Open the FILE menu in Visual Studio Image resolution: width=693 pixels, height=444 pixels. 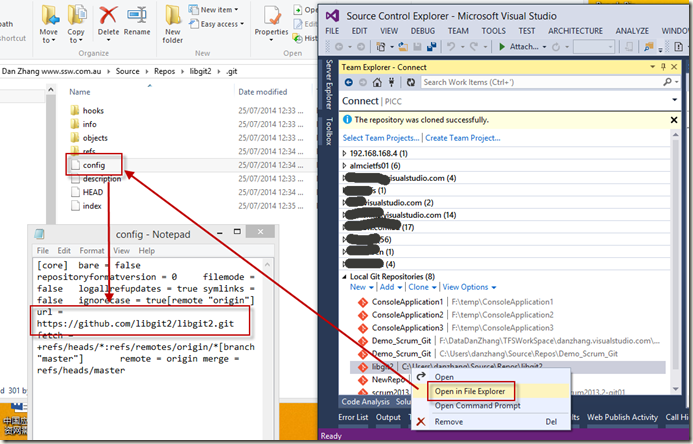[x=332, y=31]
